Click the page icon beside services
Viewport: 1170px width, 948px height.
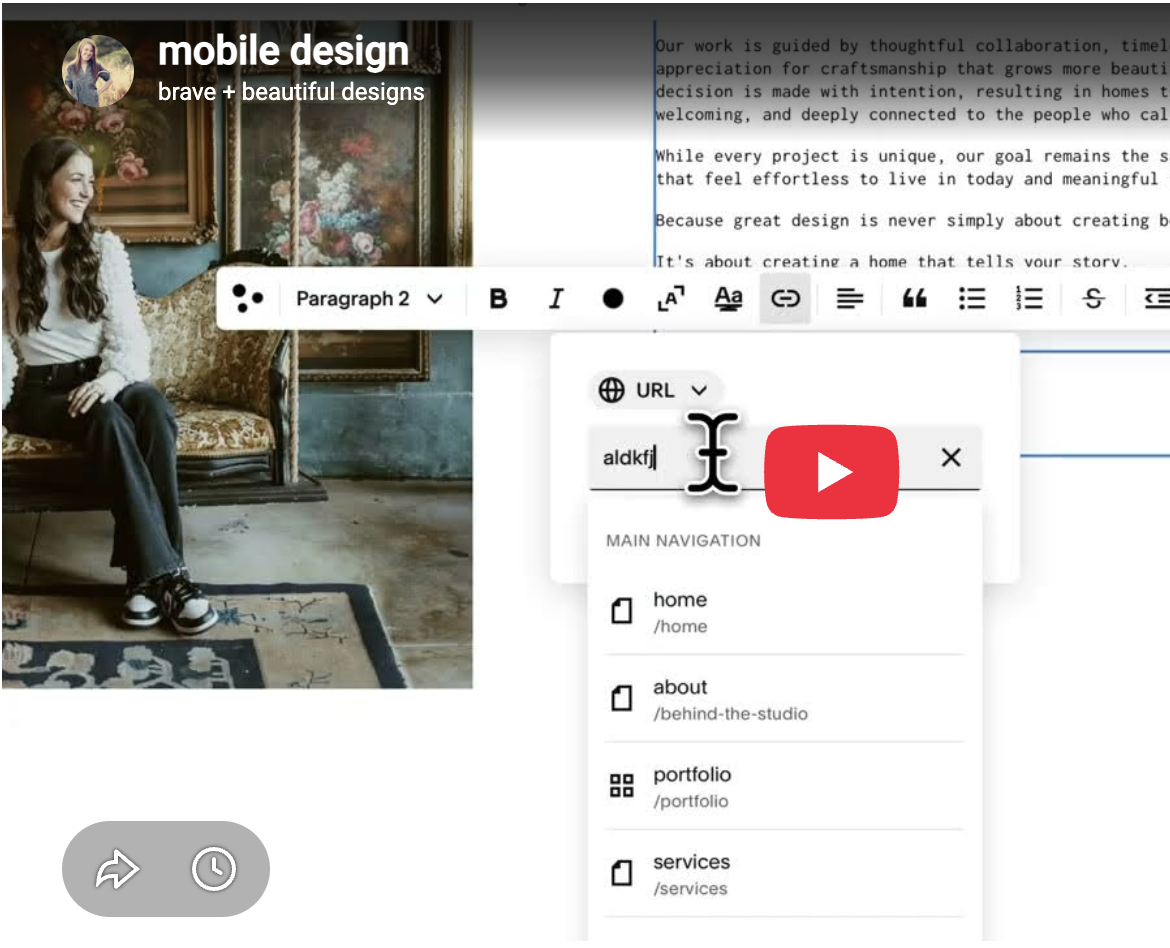622,873
